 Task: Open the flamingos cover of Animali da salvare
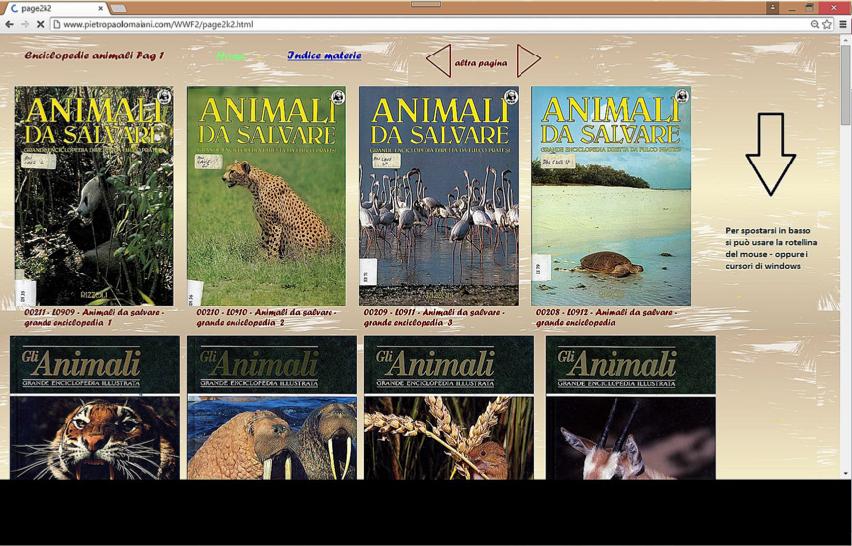pos(439,196)
